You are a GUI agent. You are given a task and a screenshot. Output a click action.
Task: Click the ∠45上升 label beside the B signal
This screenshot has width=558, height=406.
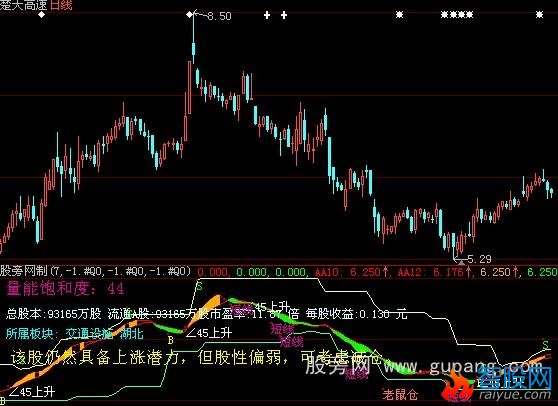pos(209,333)
